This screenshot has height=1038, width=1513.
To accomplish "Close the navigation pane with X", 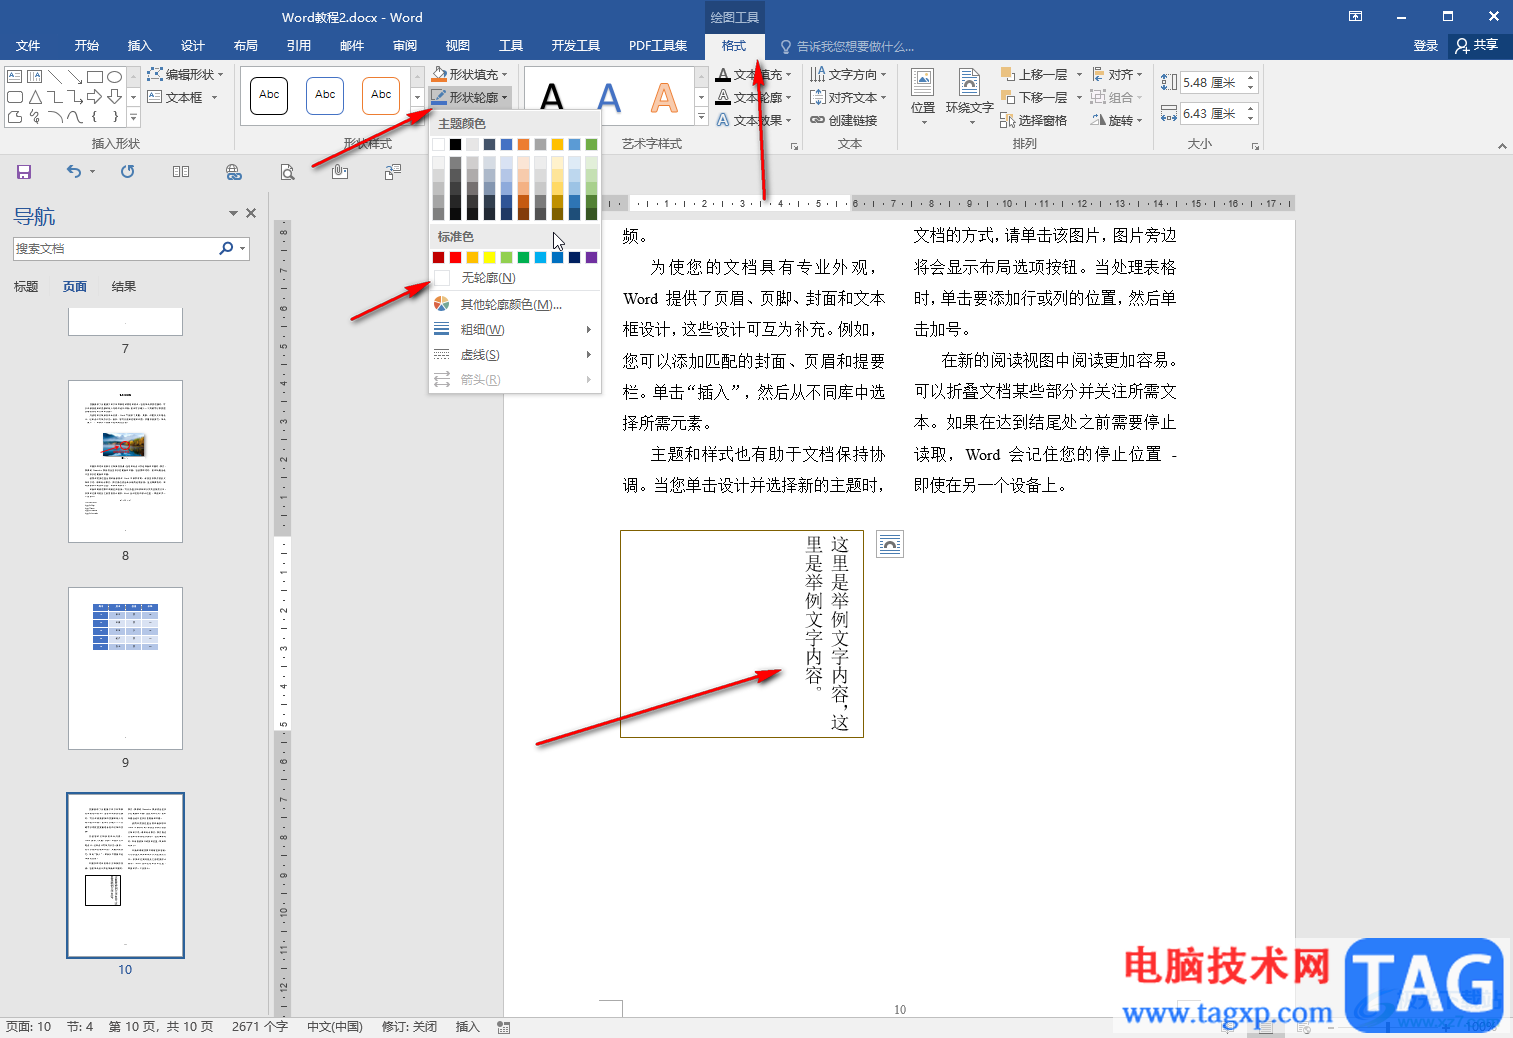I will 251,213.
